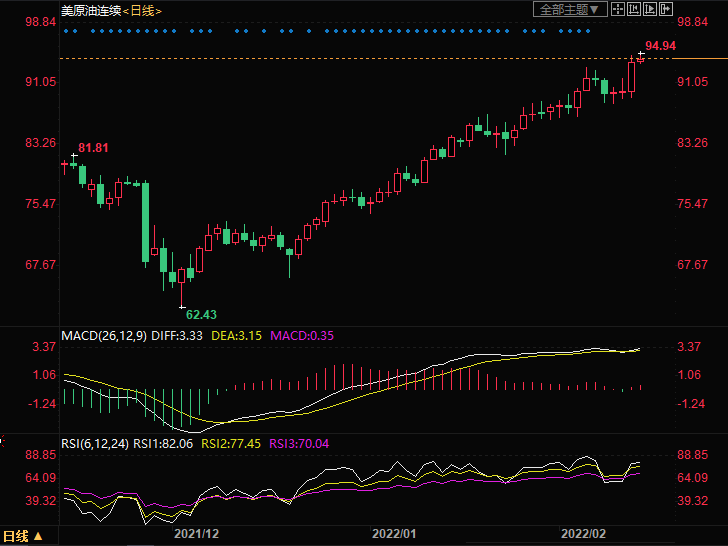The width and height of the screenshot is (728, 546).
Task: Click the export panel arrow icon
Action: pyautogui.click(x=666, y=9)
